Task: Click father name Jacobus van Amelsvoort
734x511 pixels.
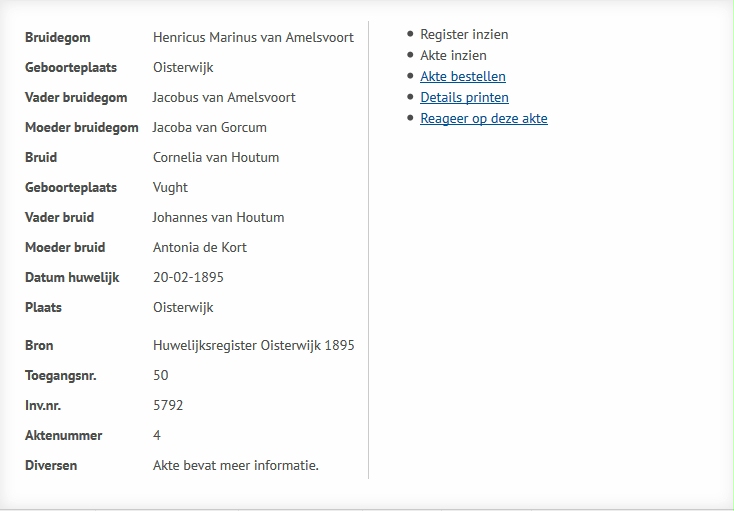Action: pos(224,97)
